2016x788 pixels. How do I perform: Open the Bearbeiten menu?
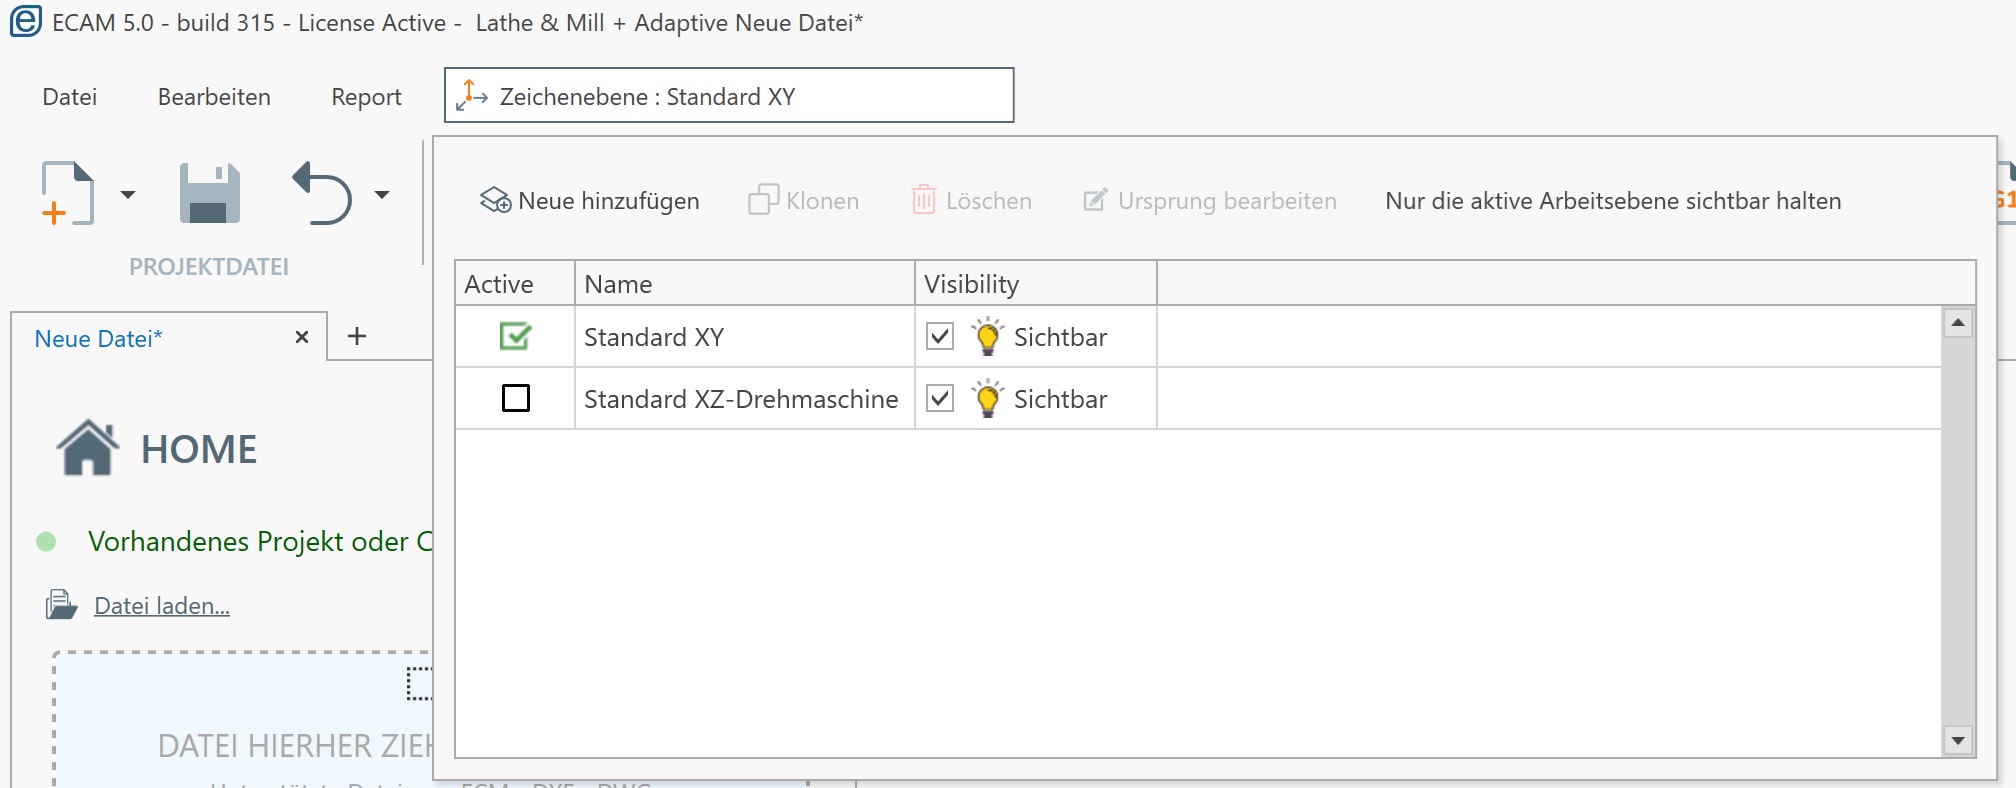[214, 97]
